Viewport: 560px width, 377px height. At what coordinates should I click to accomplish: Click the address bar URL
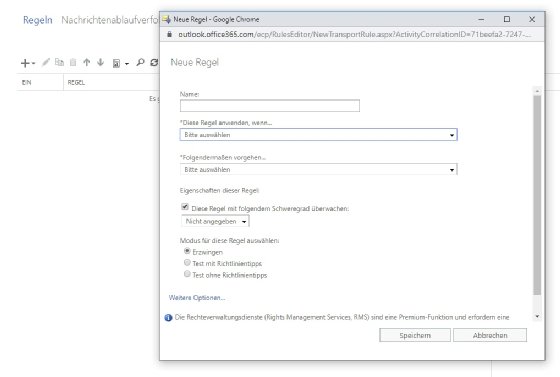354,34
